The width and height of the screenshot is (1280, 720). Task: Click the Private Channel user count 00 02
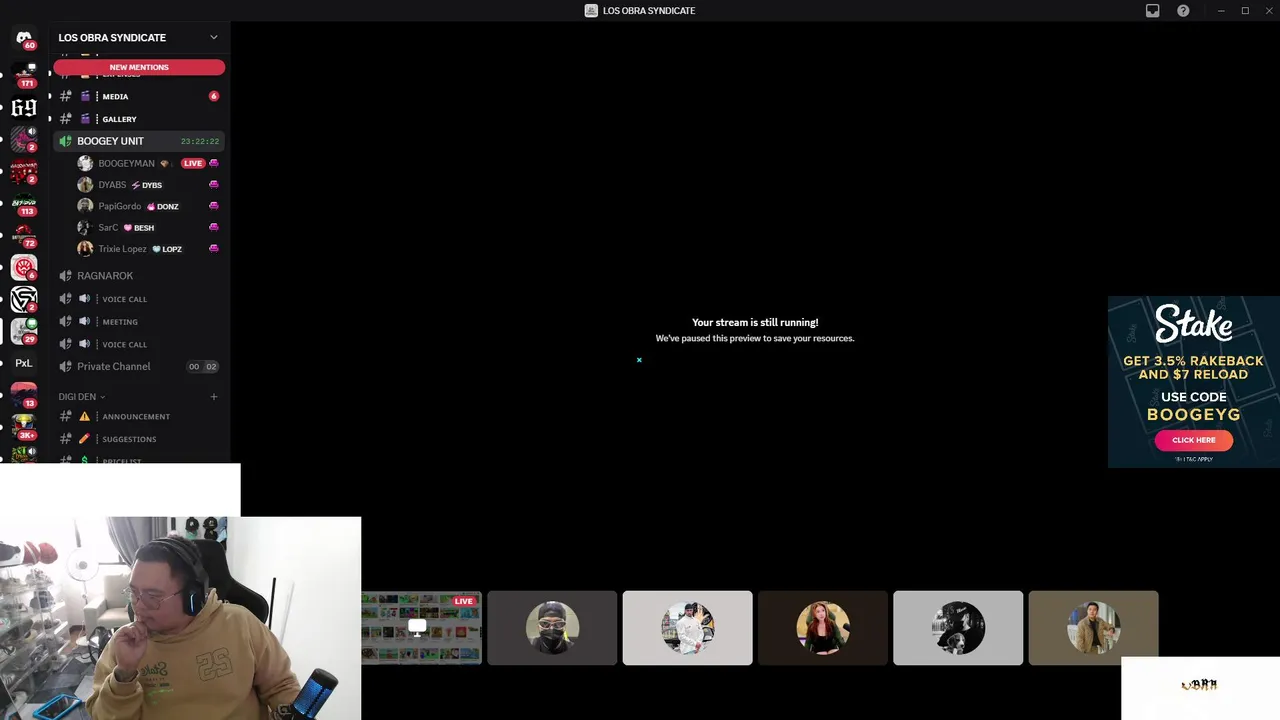point(203,367)
